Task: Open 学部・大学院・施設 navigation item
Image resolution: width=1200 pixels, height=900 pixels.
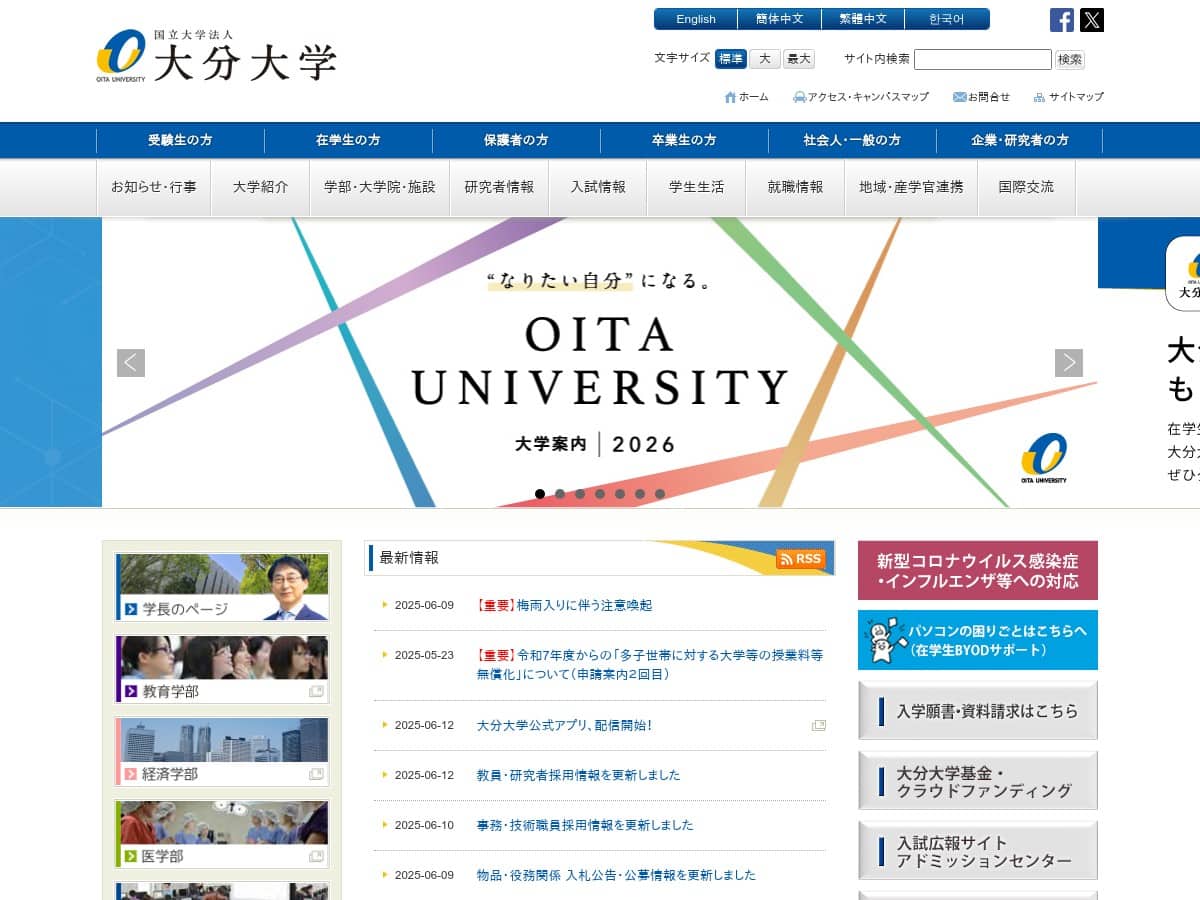Action: [380, 187]
